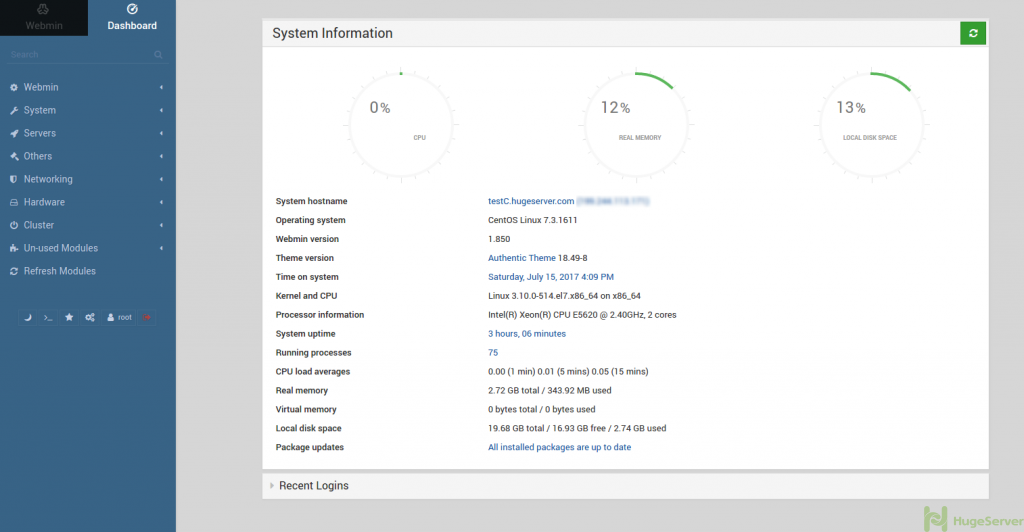Click the search magnifier icon

point(158,55)
